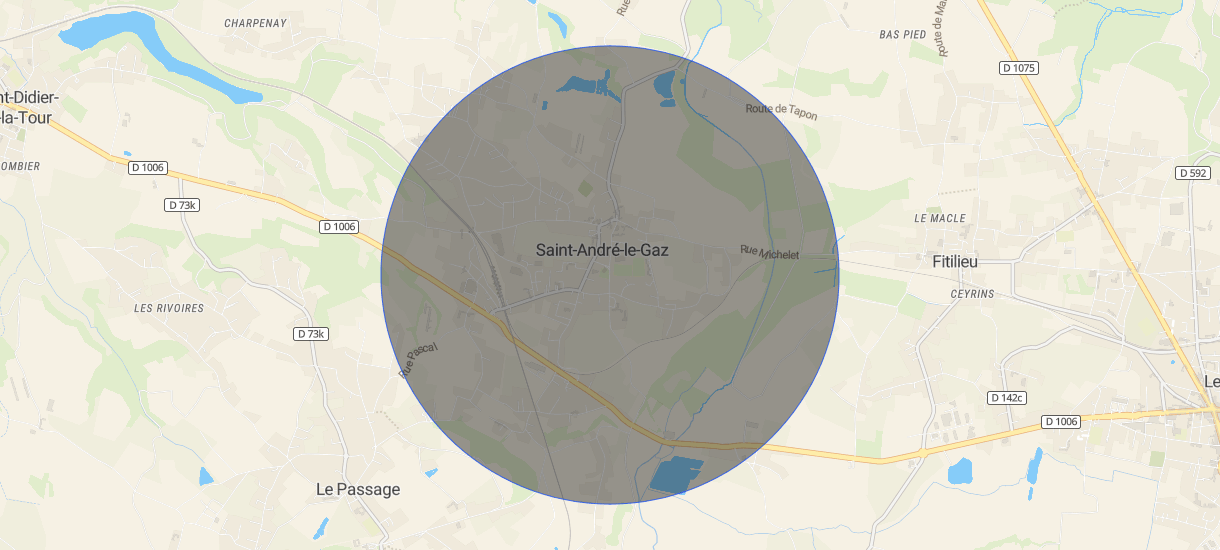Click the CEYRINS locality label
The height and width of the screenshot is (550, 1220).
tap(972, 294)
